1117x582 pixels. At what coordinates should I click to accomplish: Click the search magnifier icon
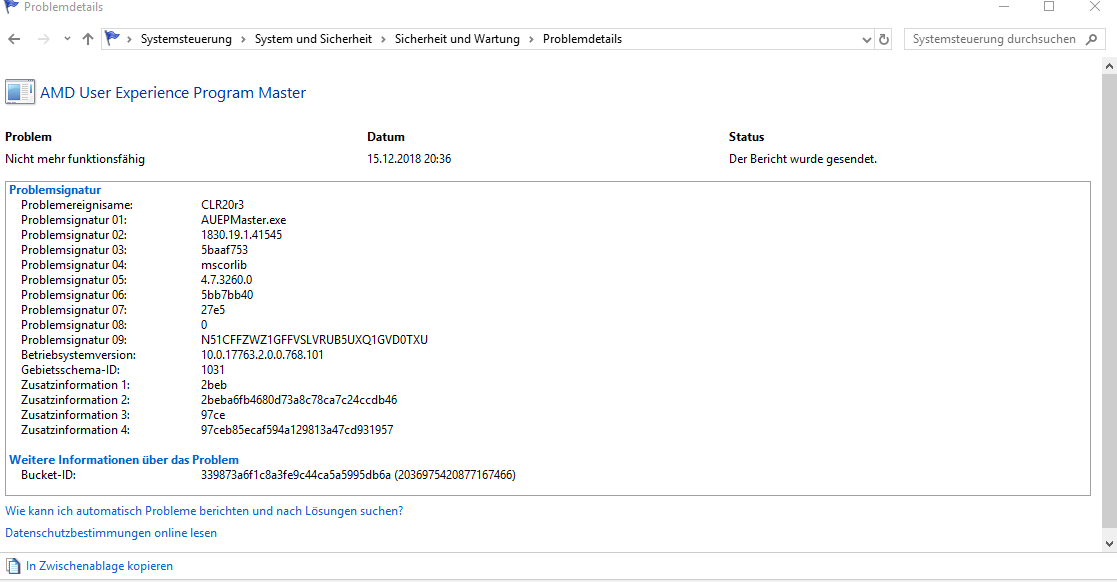[x=1092, y=39]
